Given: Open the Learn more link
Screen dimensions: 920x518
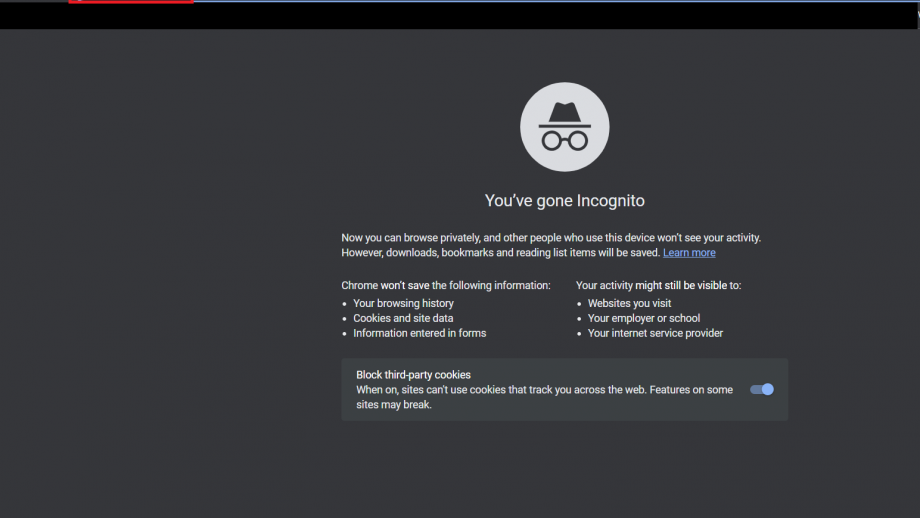Looking at the screenshot, I should pyautogui.click(x=689, y=253).
